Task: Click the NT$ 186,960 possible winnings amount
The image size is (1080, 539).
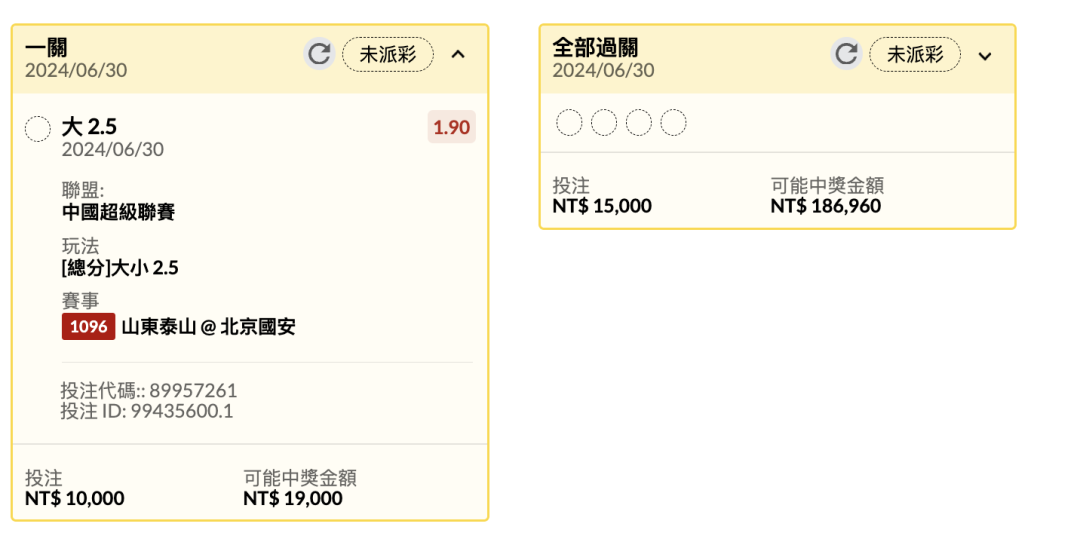Action: 826,205
